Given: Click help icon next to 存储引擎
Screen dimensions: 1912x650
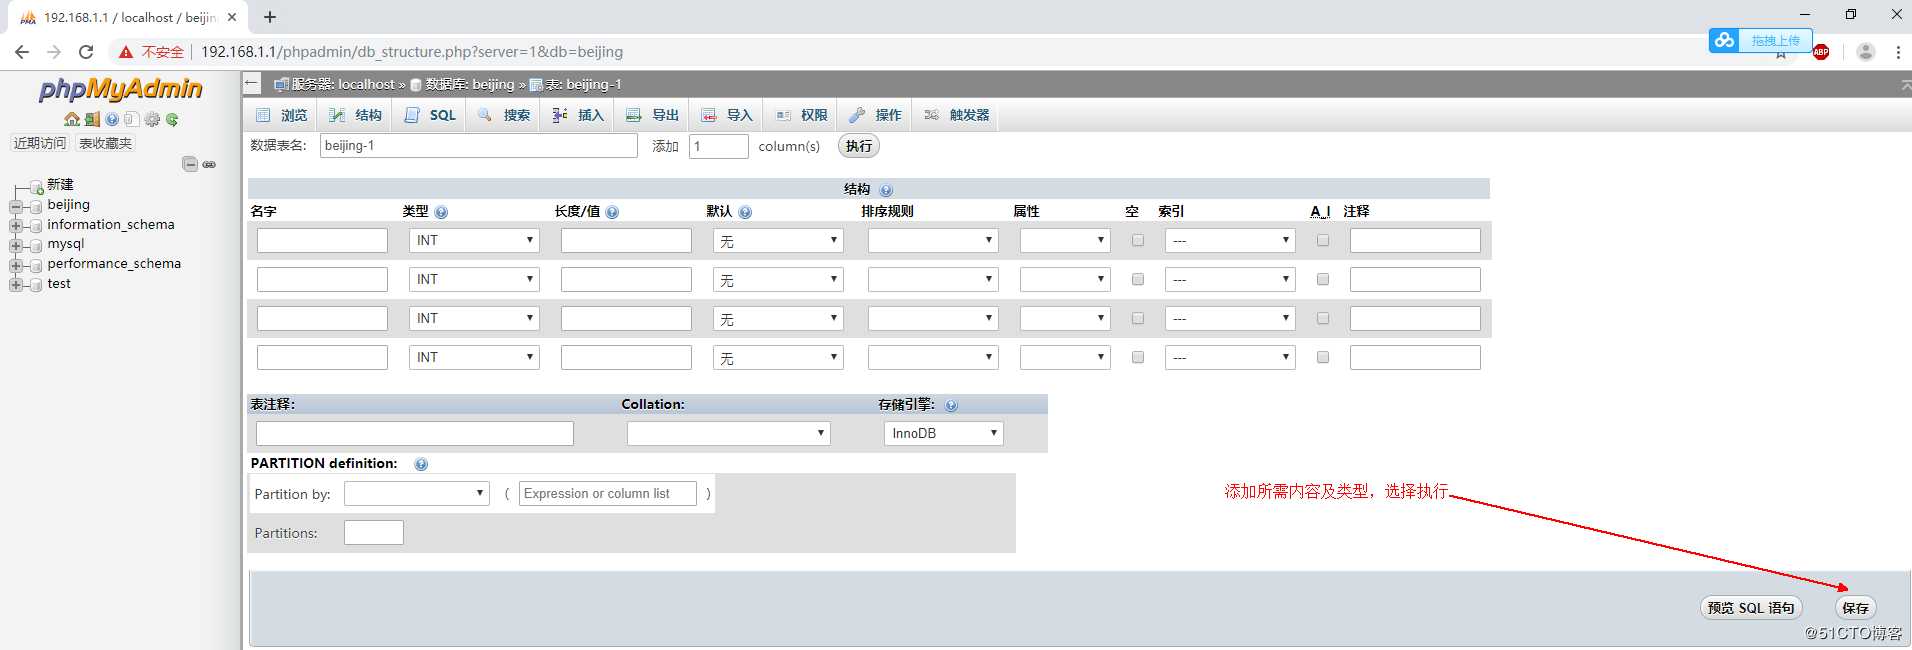Looking at the screenshot, I should point(951,405).
